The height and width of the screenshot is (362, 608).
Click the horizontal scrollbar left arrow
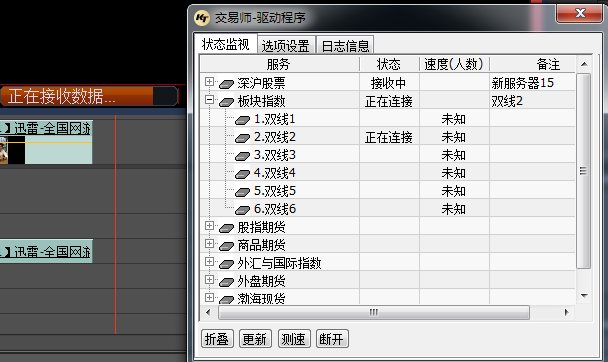(208, 312)
